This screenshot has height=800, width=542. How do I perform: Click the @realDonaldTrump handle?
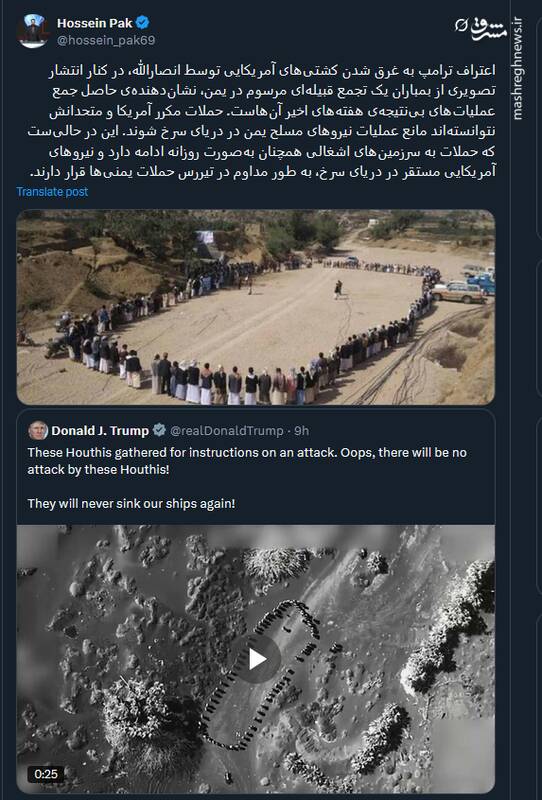click(226, 431)
